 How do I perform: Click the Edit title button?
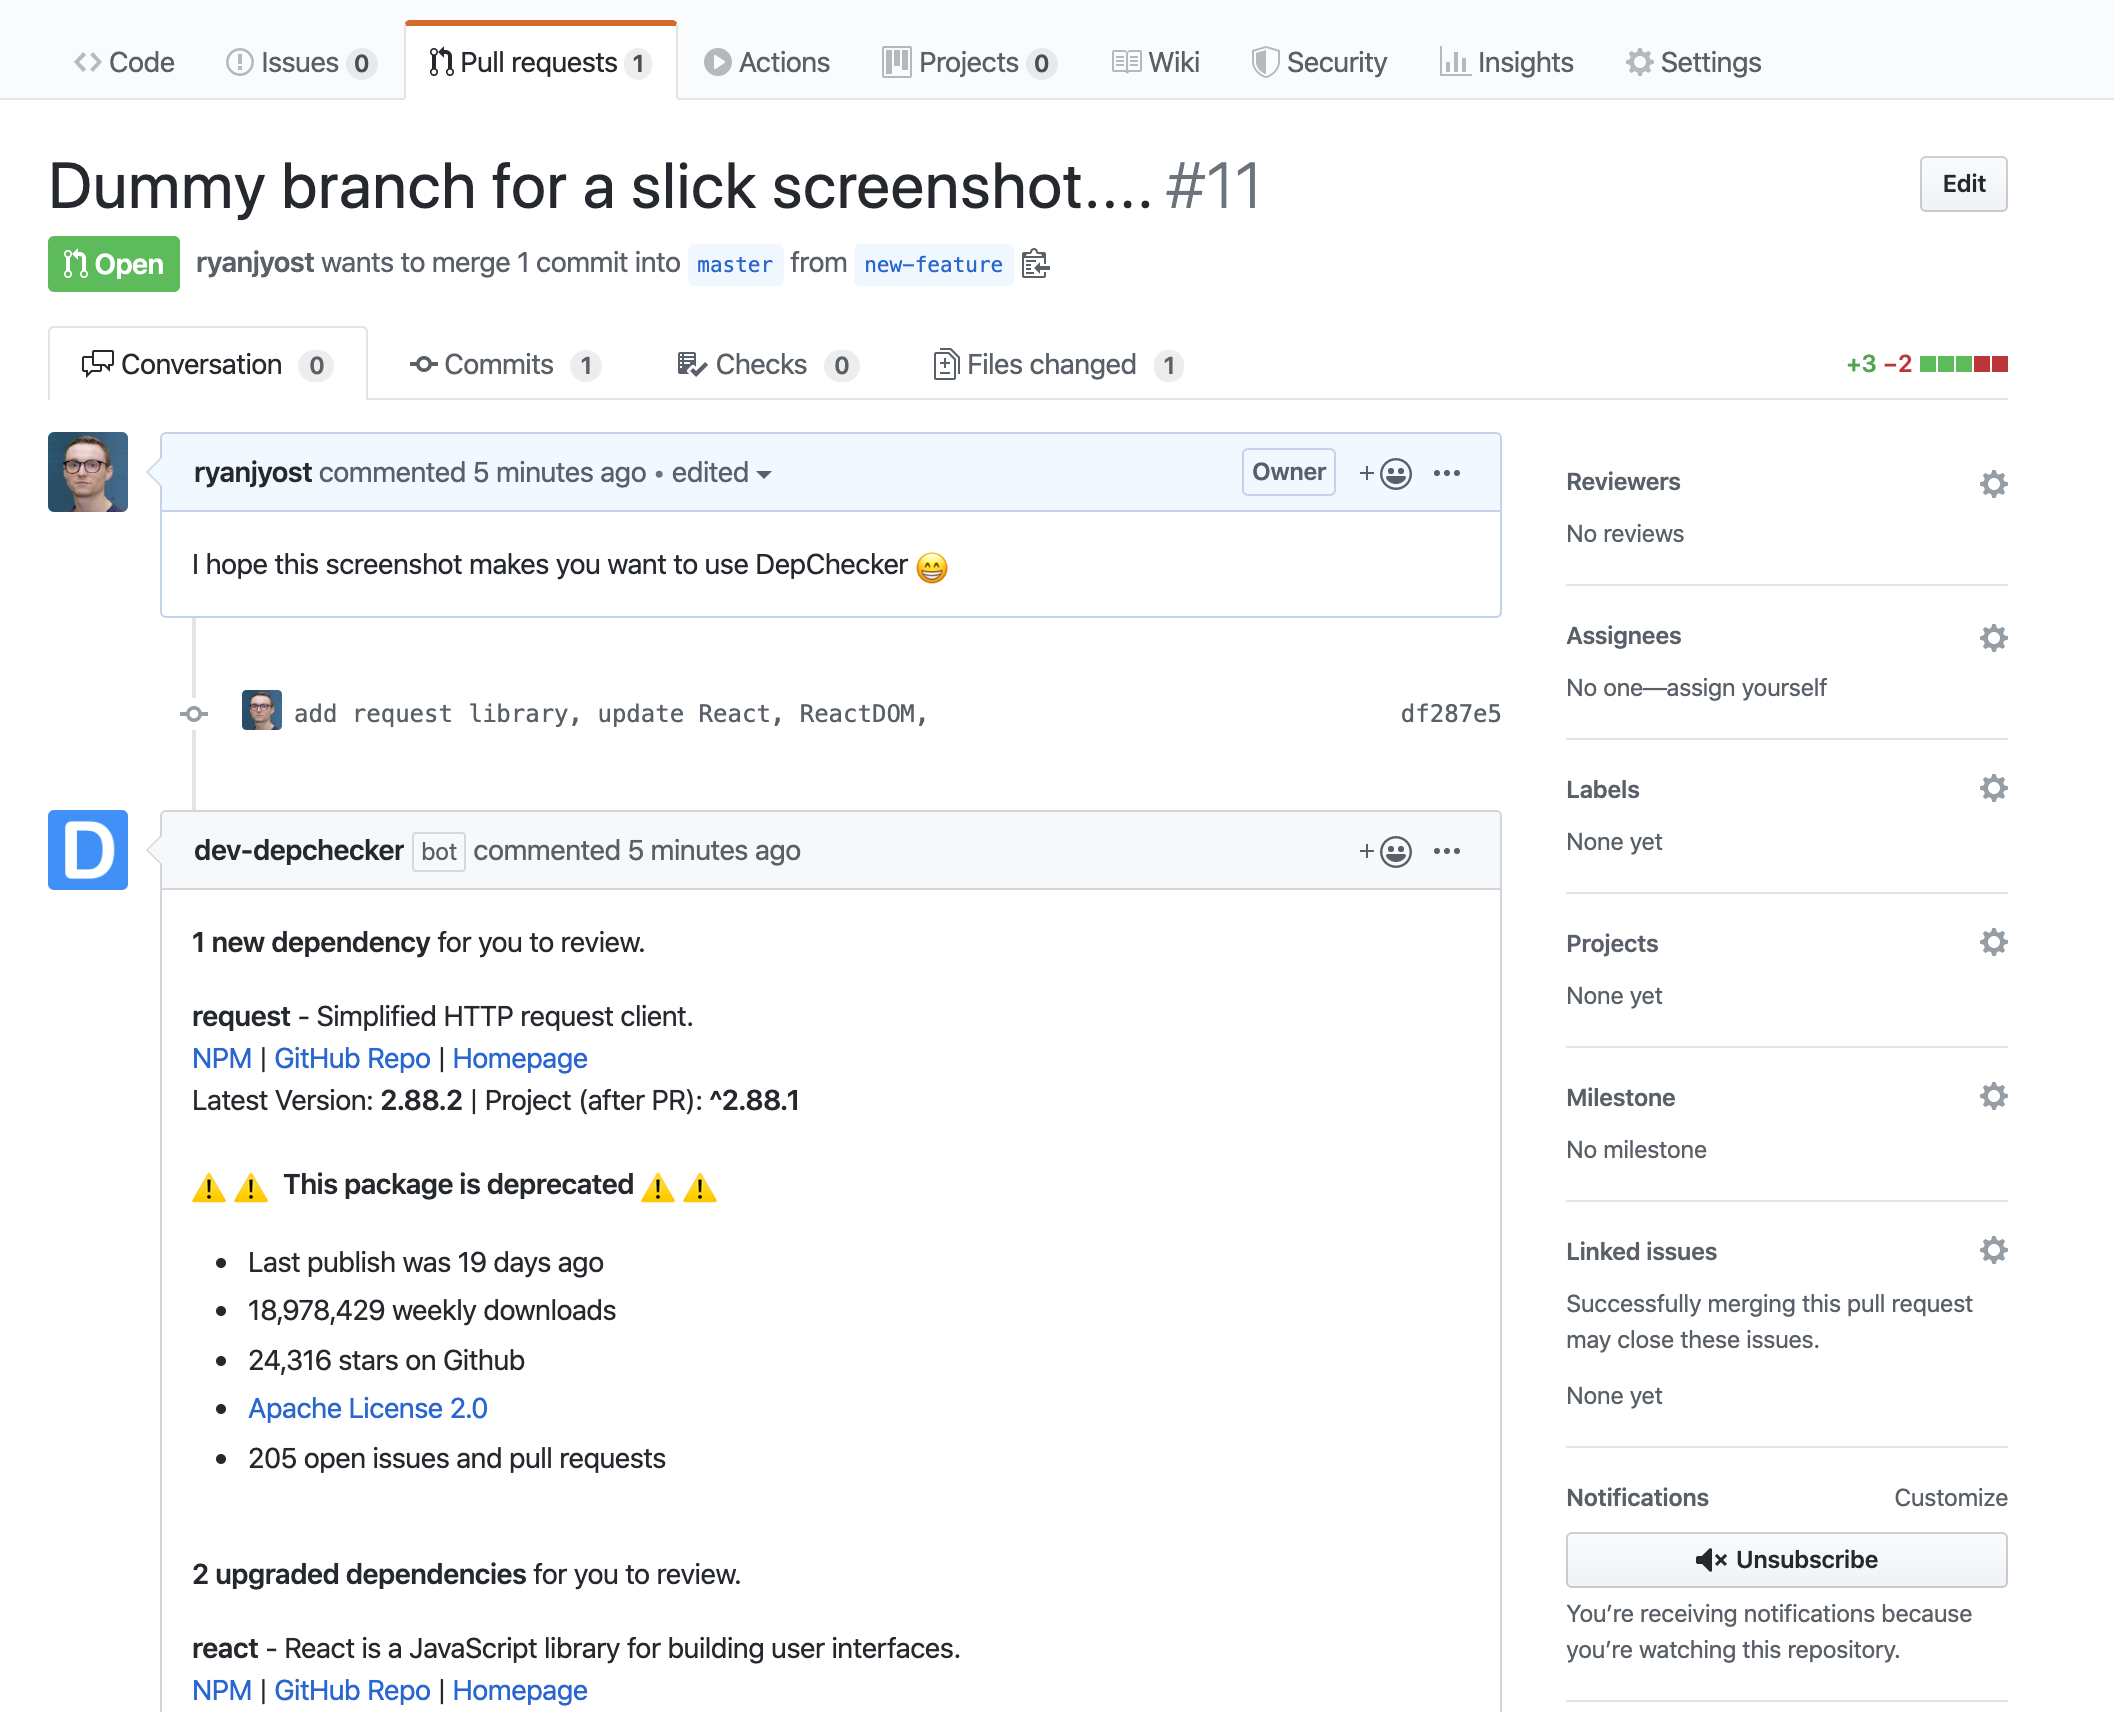click(x=1963, y=184)
